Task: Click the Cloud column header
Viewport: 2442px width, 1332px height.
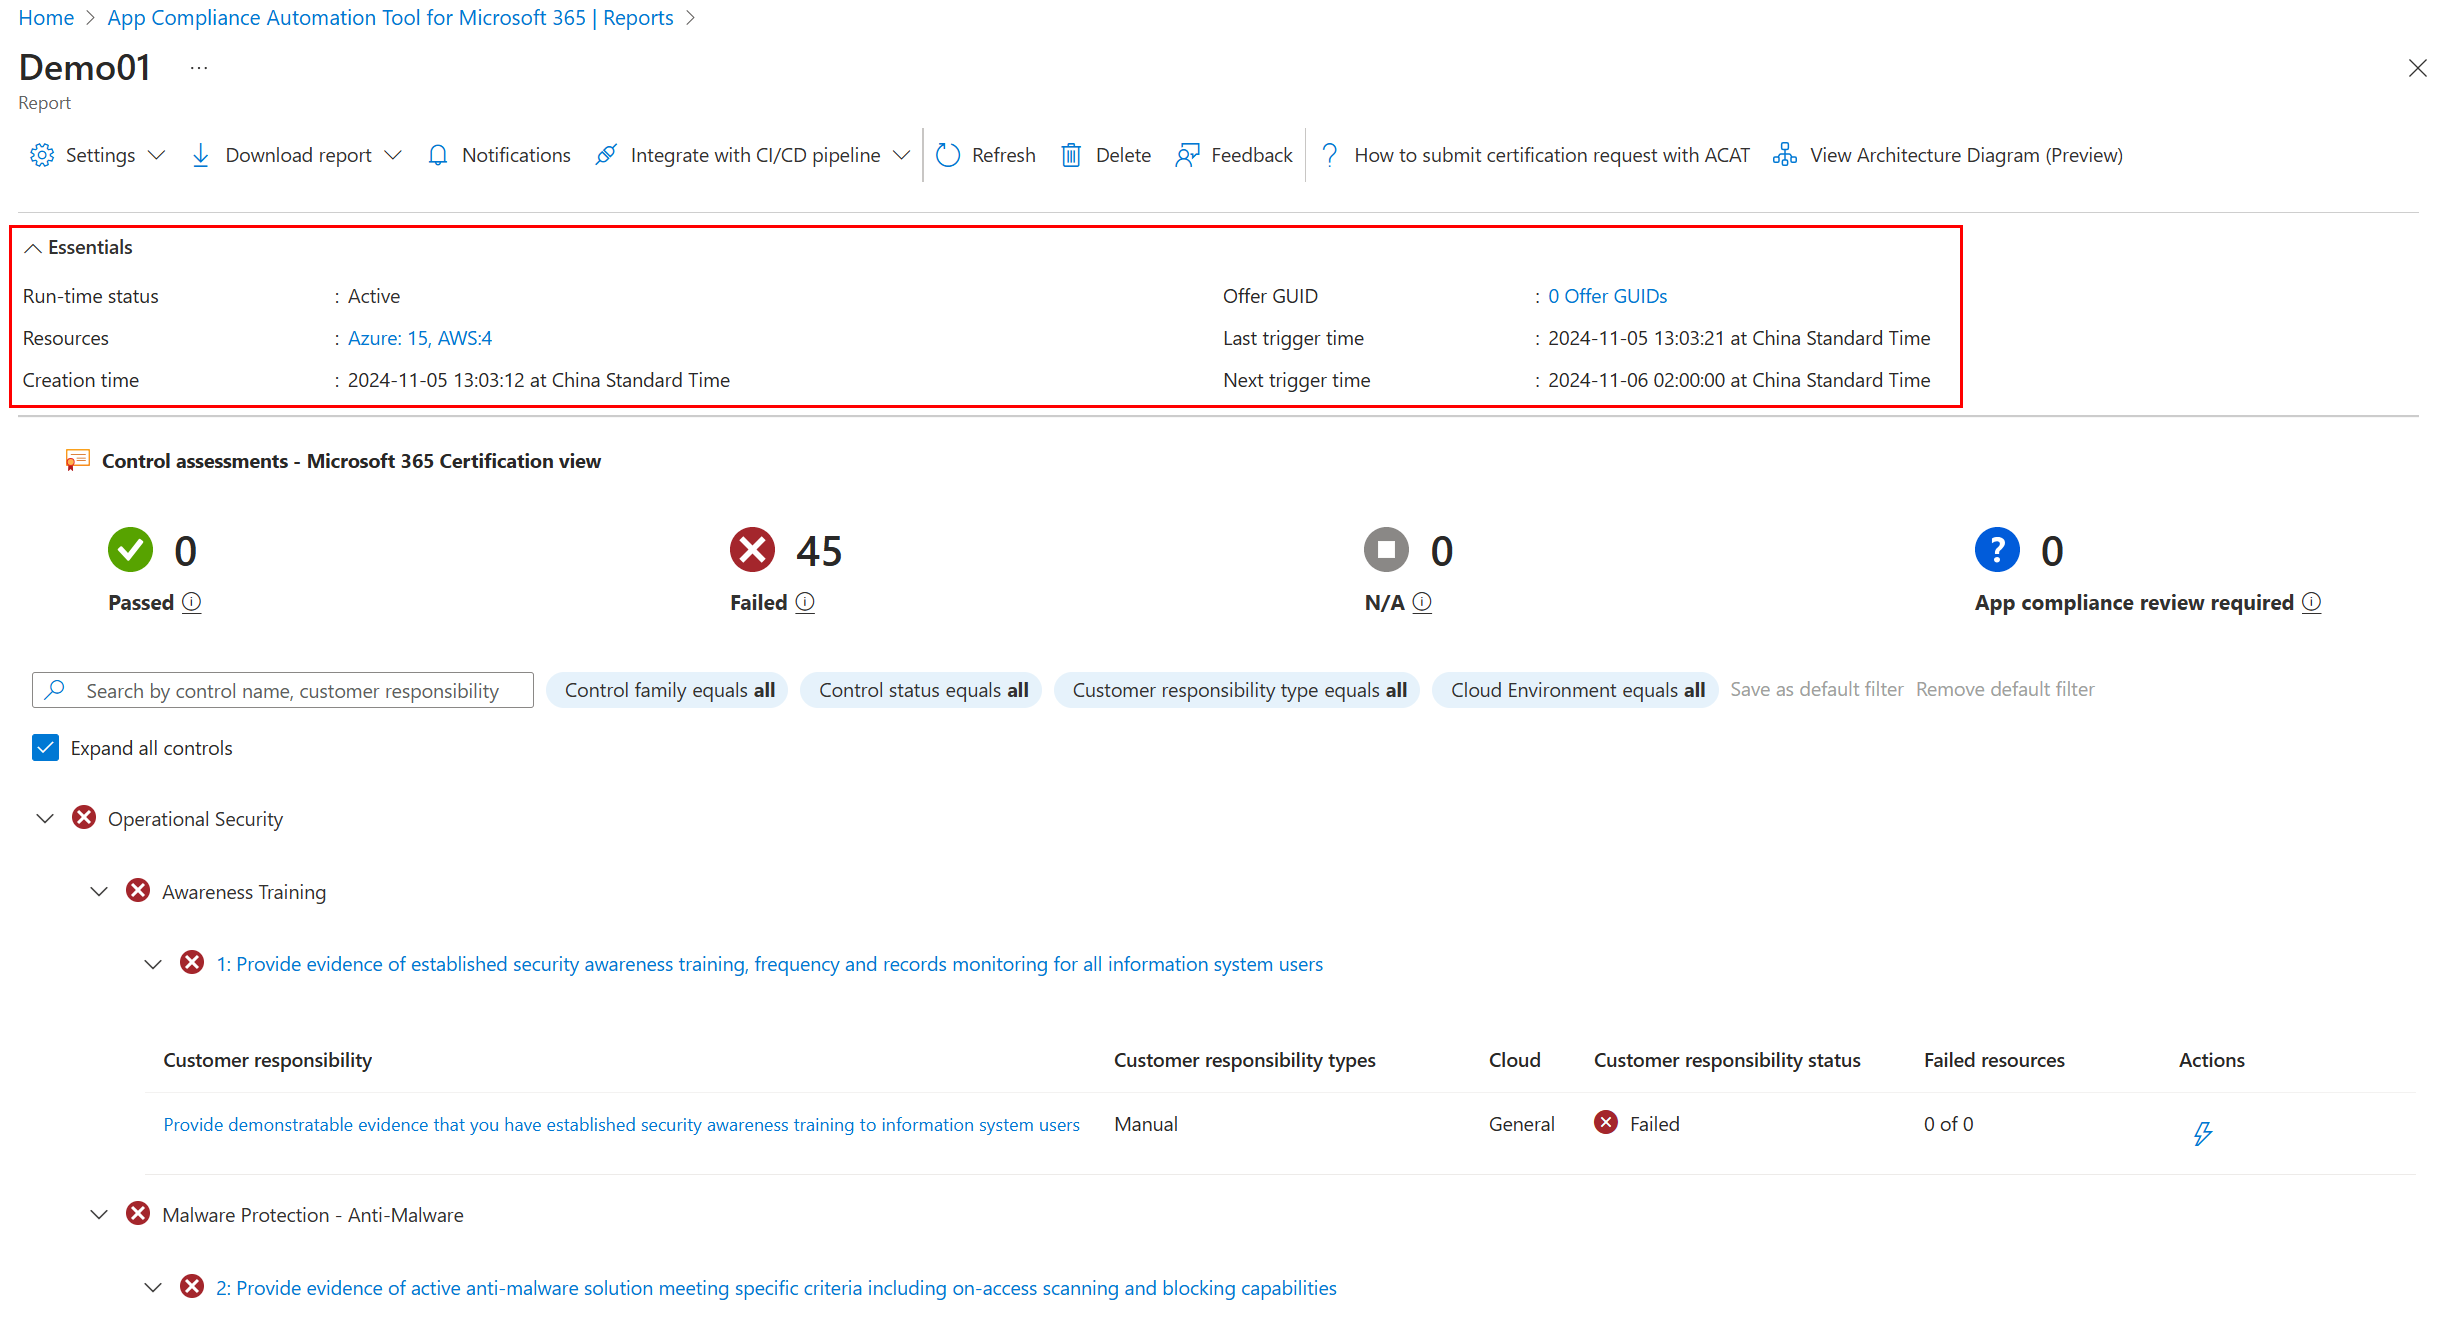Action: click(1514, 1060)
